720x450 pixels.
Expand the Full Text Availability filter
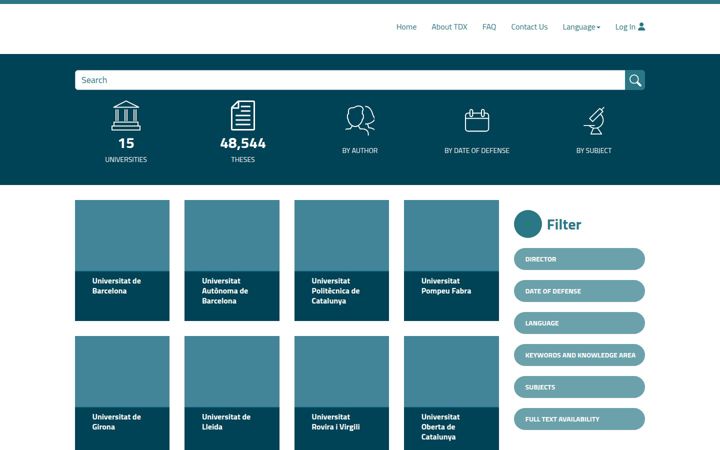[579, 419]
